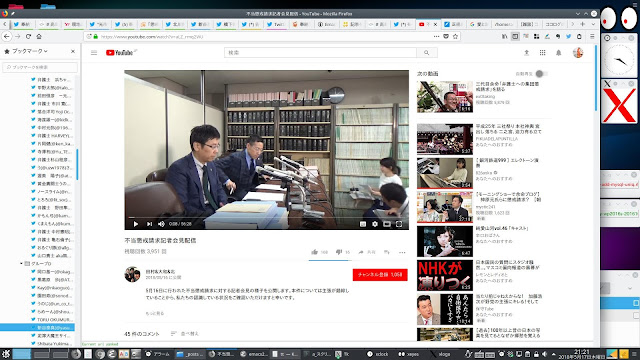Save page to Pocket icon
The width and height of the screenshot is (640, 360).
(446, 36)
